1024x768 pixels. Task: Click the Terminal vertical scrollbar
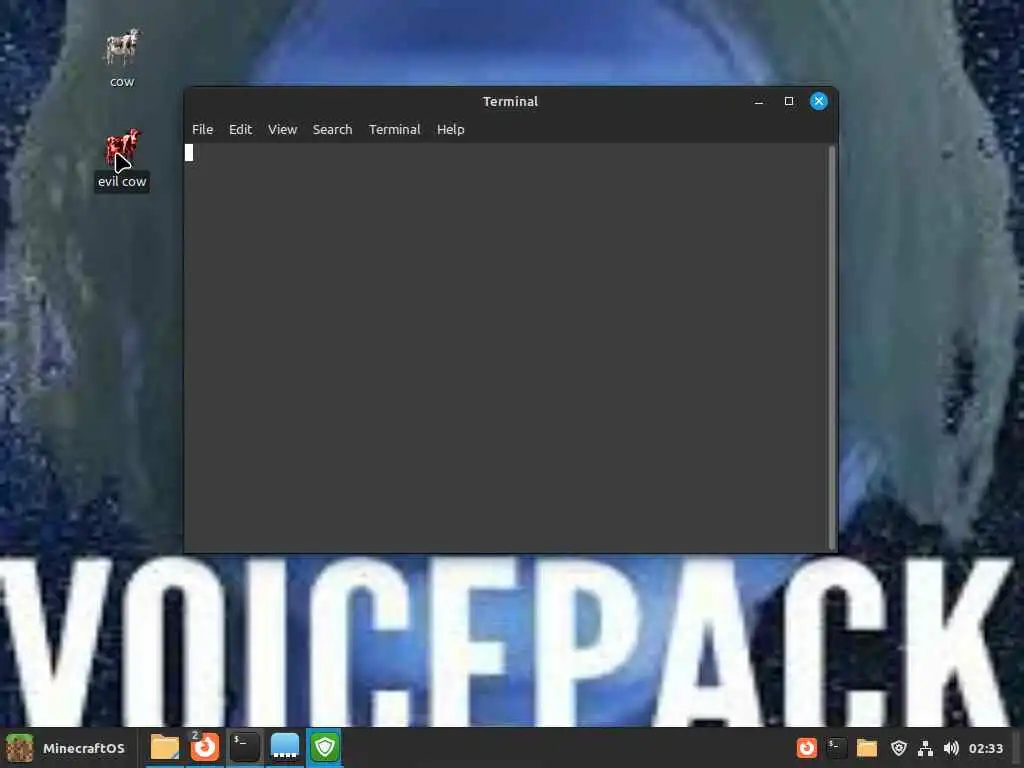pos(832,347)
